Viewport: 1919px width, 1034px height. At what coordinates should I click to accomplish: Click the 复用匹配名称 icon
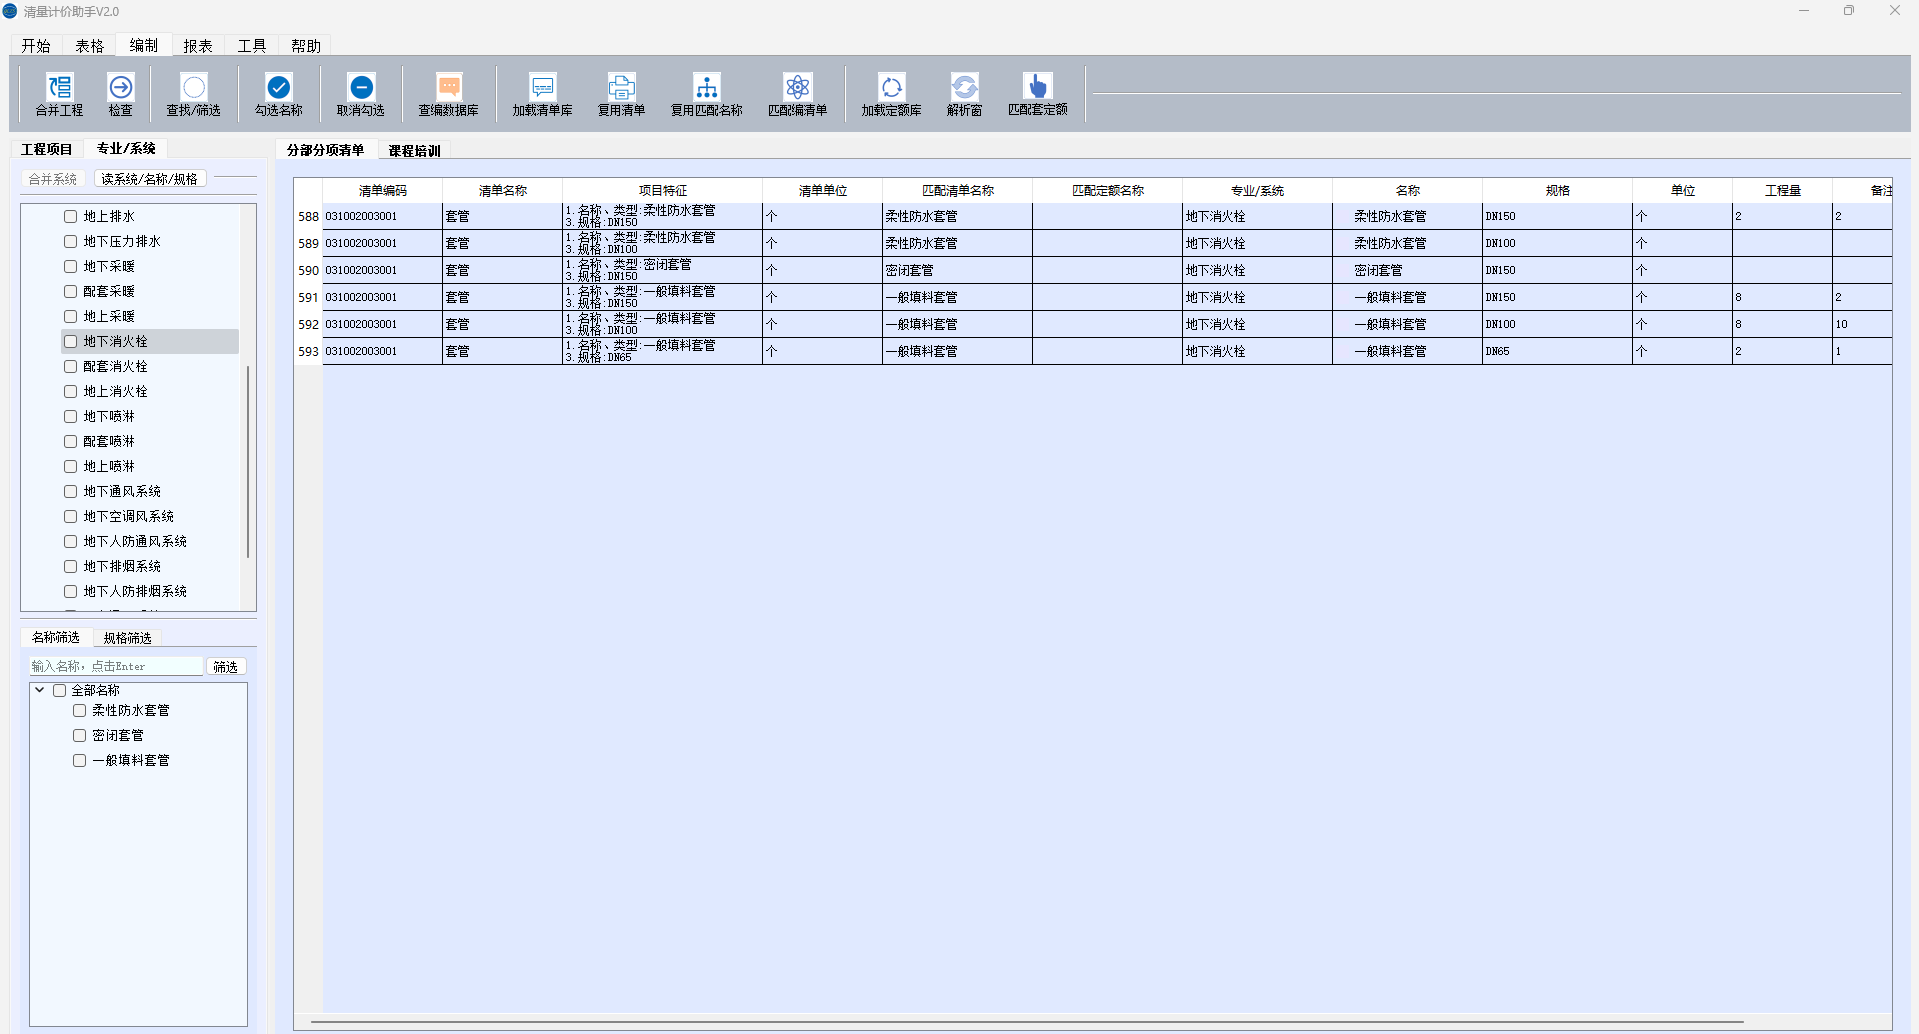point(707,87)
